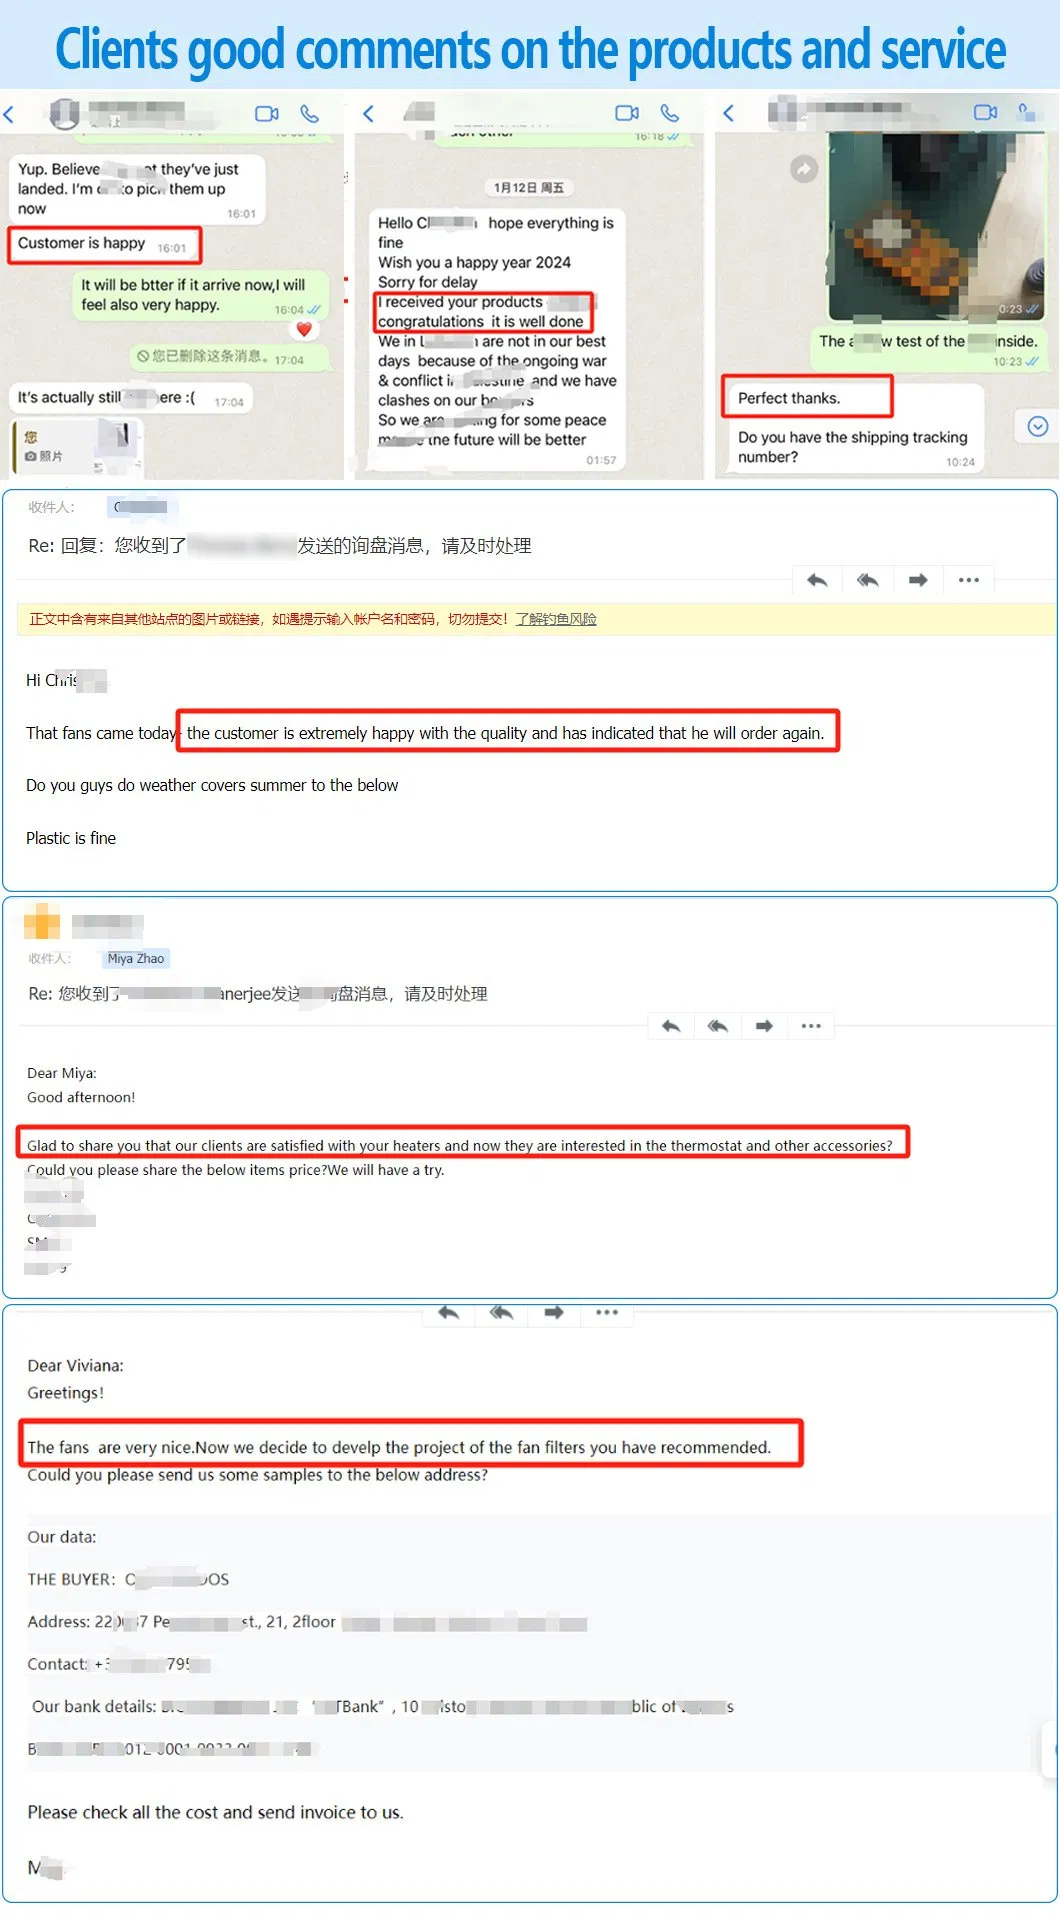The height and width of the screenshot is (1916, 1060).
Task: Start video call in the 'Perfect thanks.' chat
Action: 985,112
